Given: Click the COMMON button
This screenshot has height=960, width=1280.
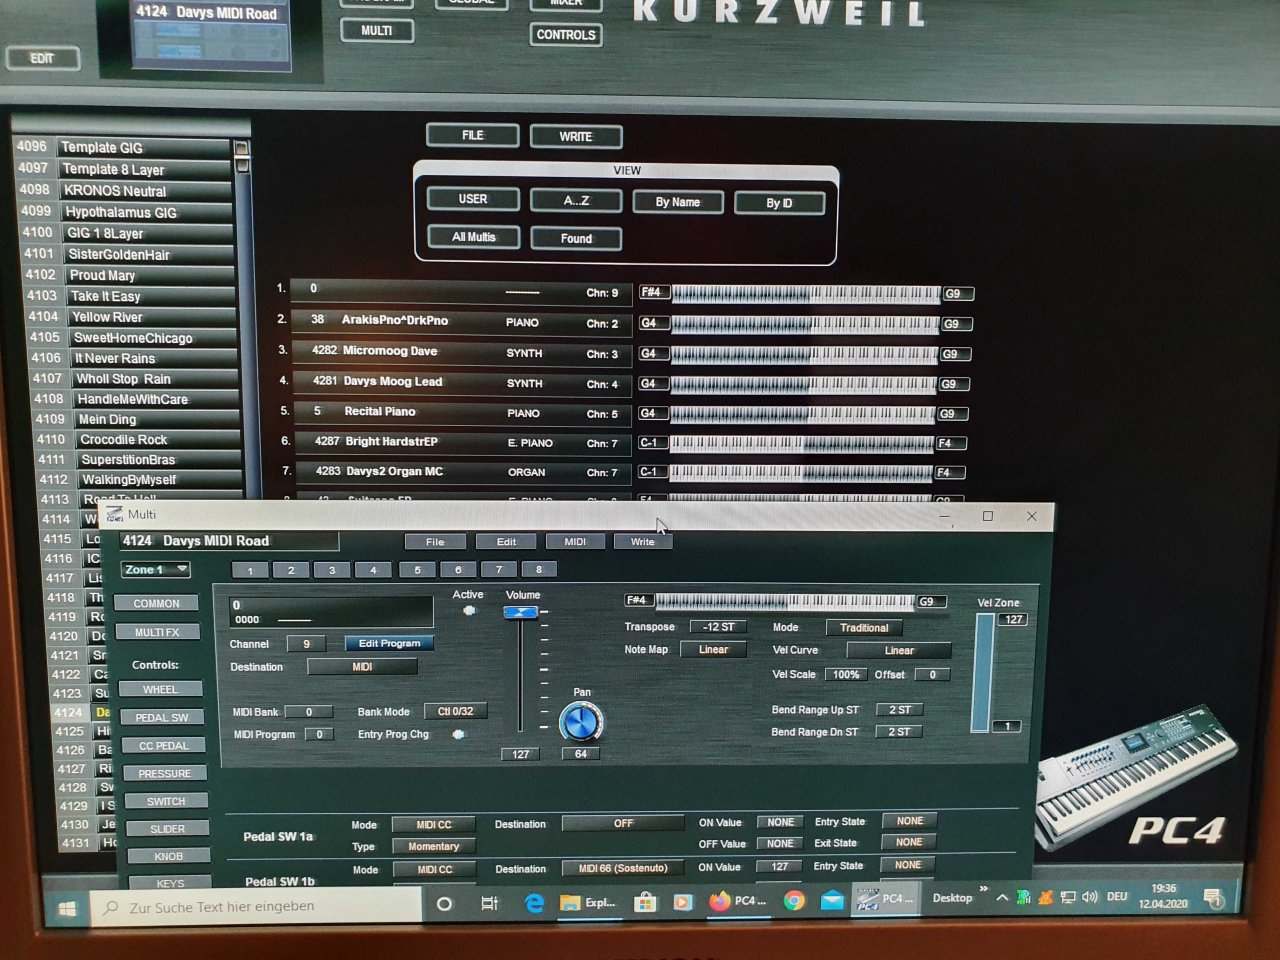Looking at the screenshot, I should 156,604.
